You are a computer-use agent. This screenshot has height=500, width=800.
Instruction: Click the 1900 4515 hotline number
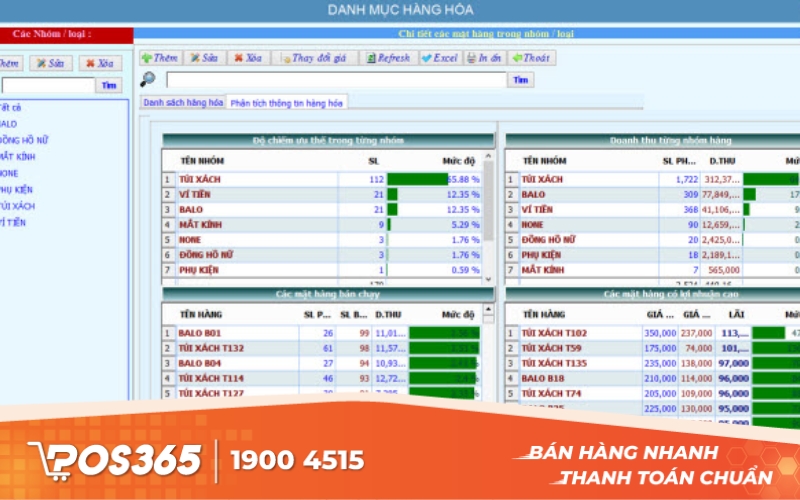297,460
